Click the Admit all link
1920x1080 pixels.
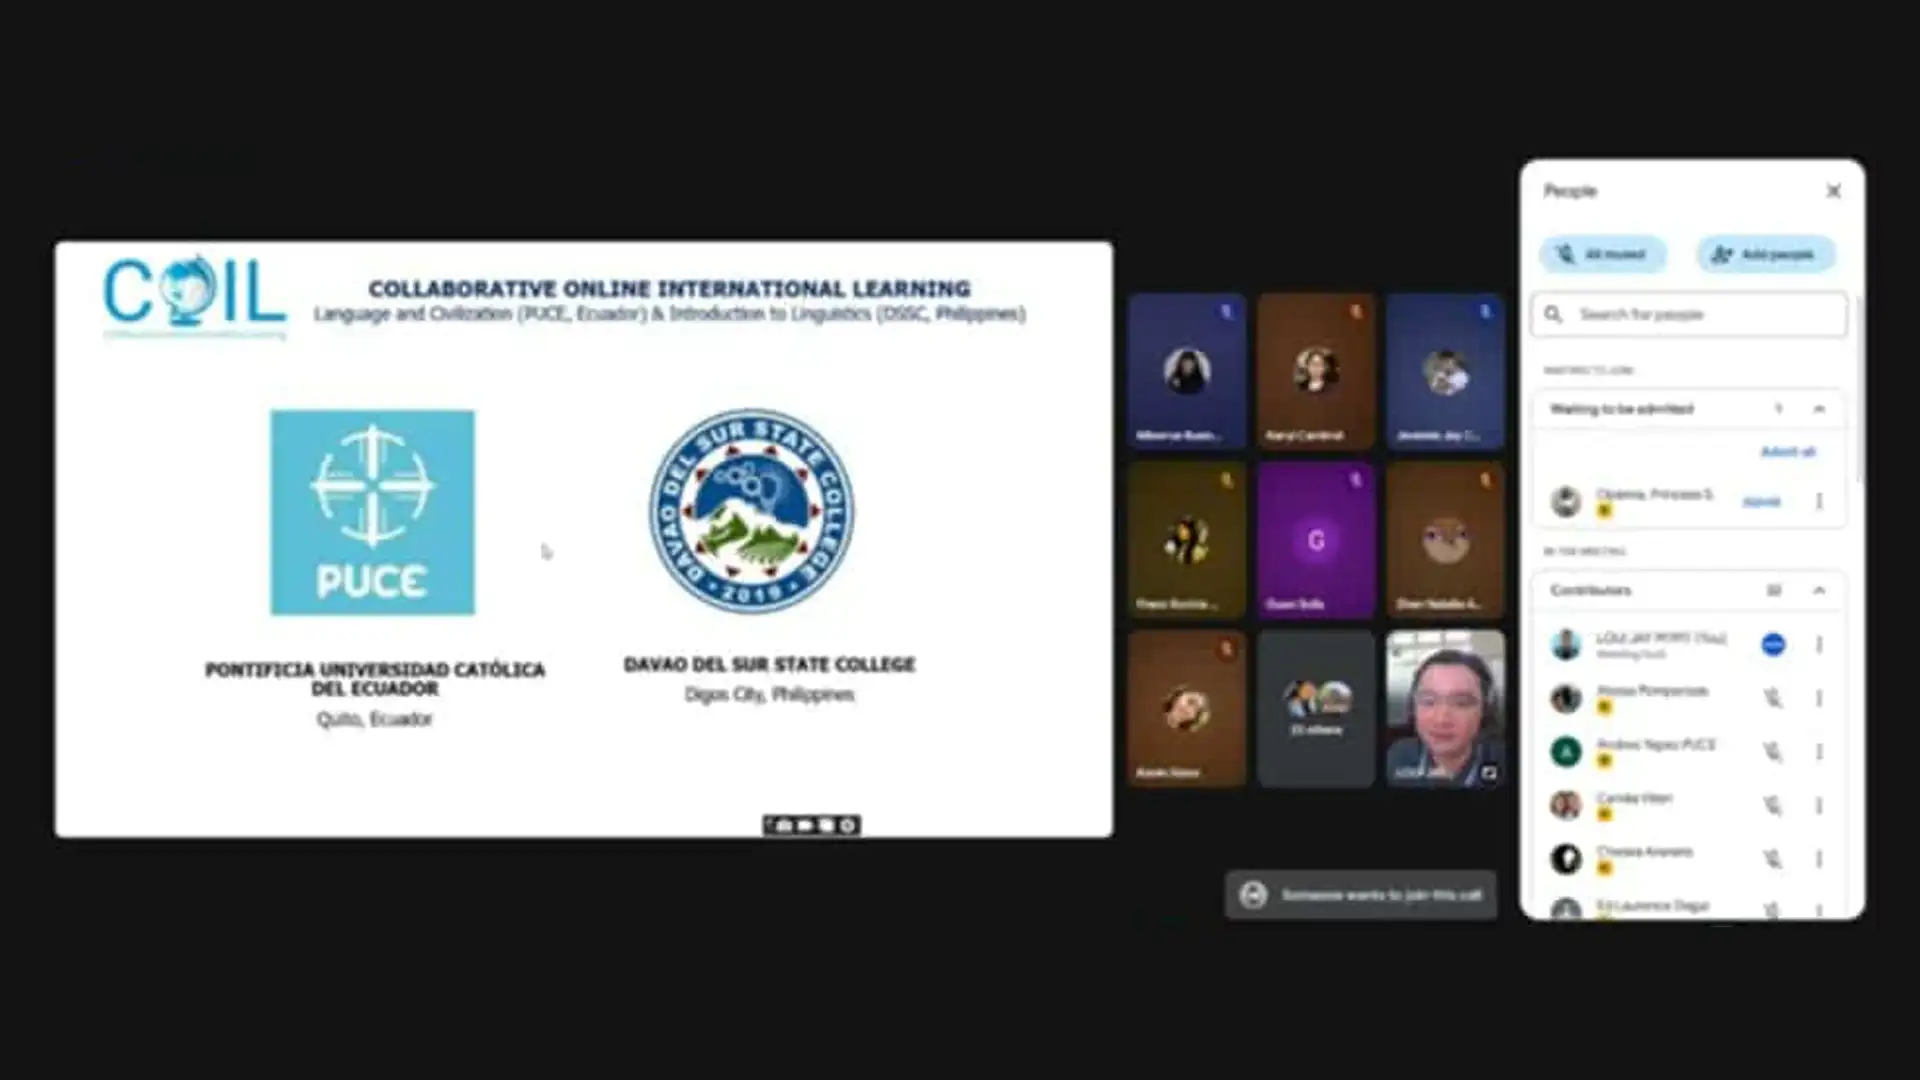1787,452
